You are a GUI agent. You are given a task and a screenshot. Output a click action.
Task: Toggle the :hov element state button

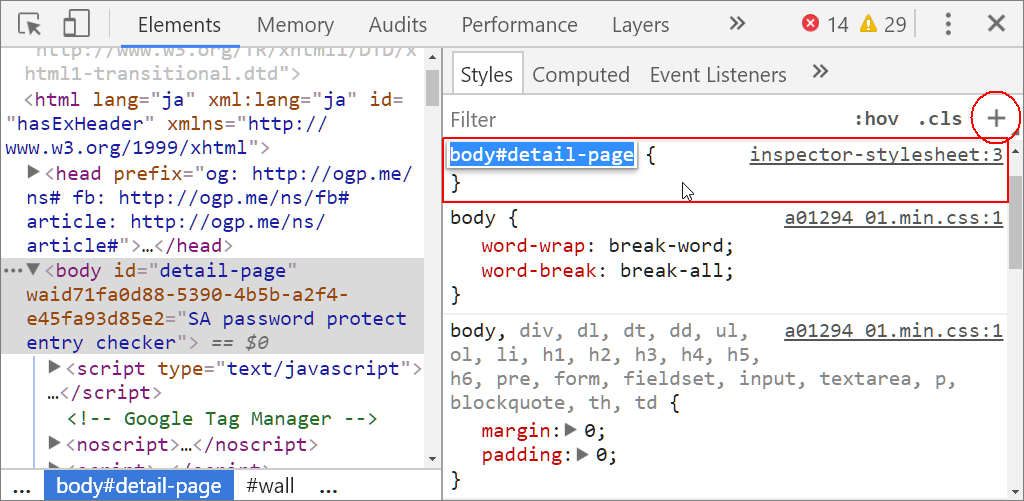[x=876, y=120]
